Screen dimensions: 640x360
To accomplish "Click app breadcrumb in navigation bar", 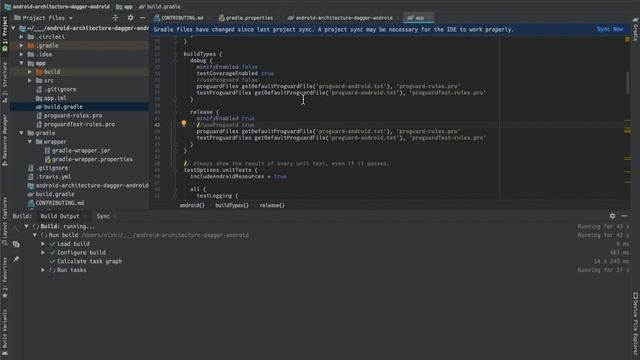I will point(124,7).
